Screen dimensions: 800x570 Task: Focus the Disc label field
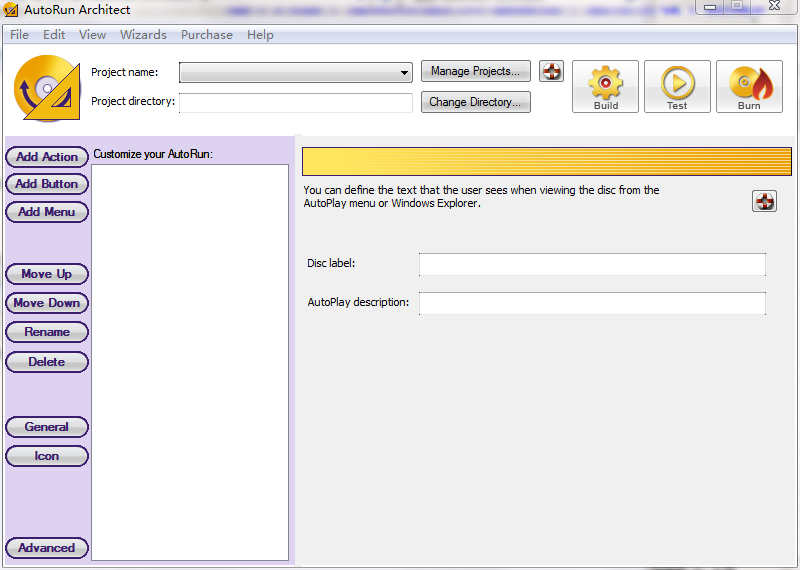[592, 264]
